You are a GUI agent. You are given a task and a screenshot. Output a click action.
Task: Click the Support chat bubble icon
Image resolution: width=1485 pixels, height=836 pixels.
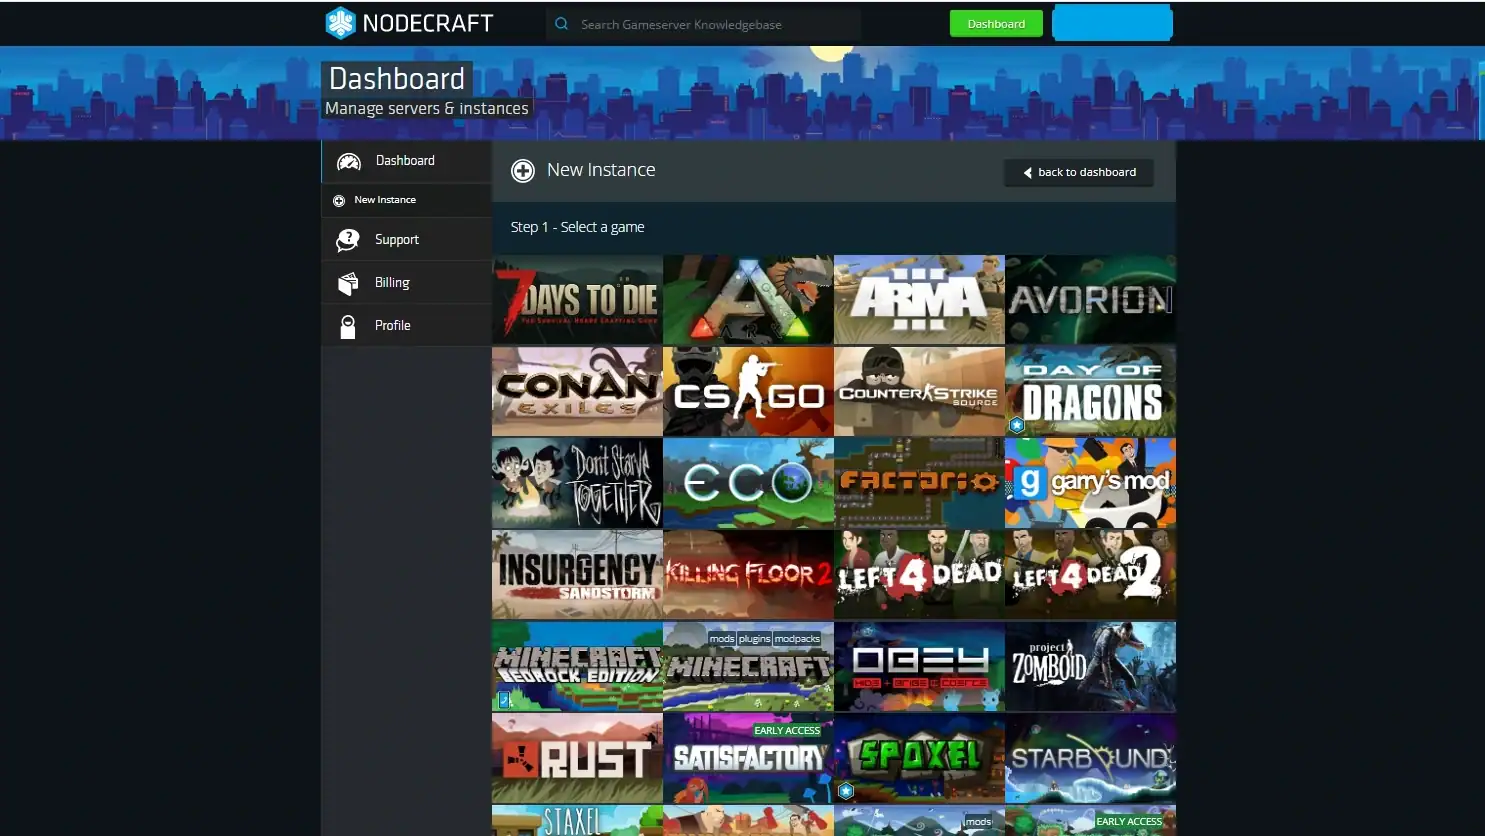tap(348, 240)
